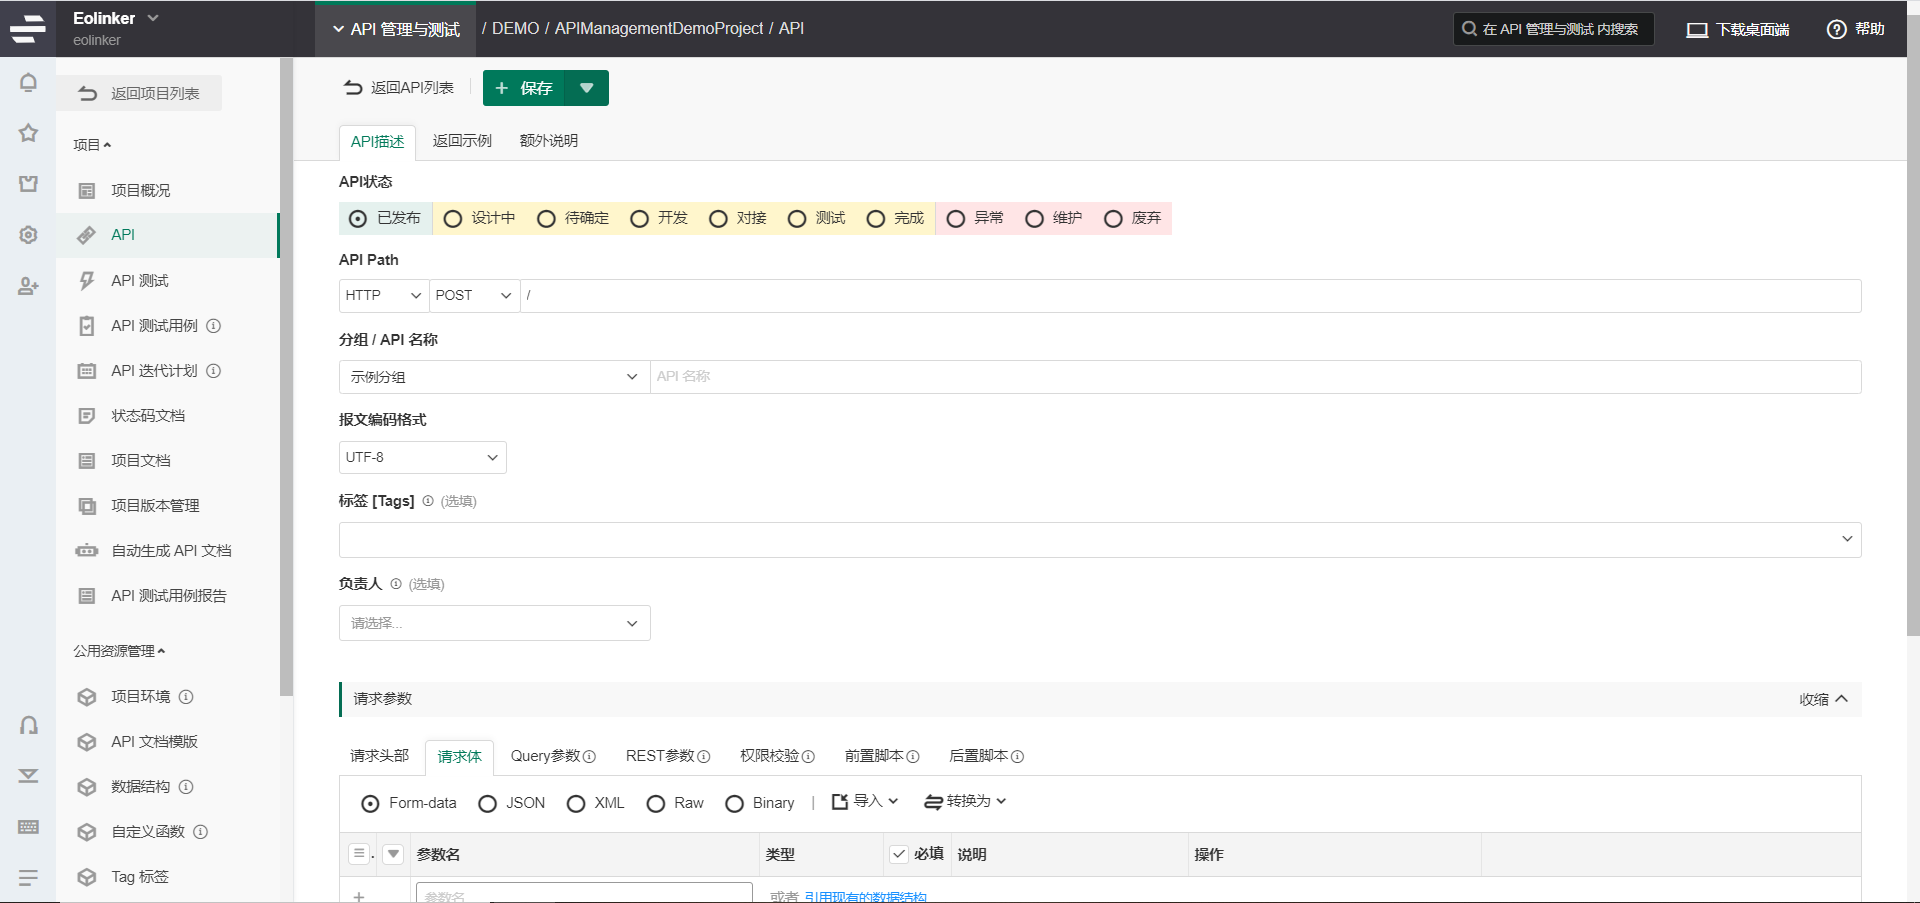This screenshot has width=1920, height=903.
Task: Switch to the 返回示例 tab
Action: [x=462, y=141]
